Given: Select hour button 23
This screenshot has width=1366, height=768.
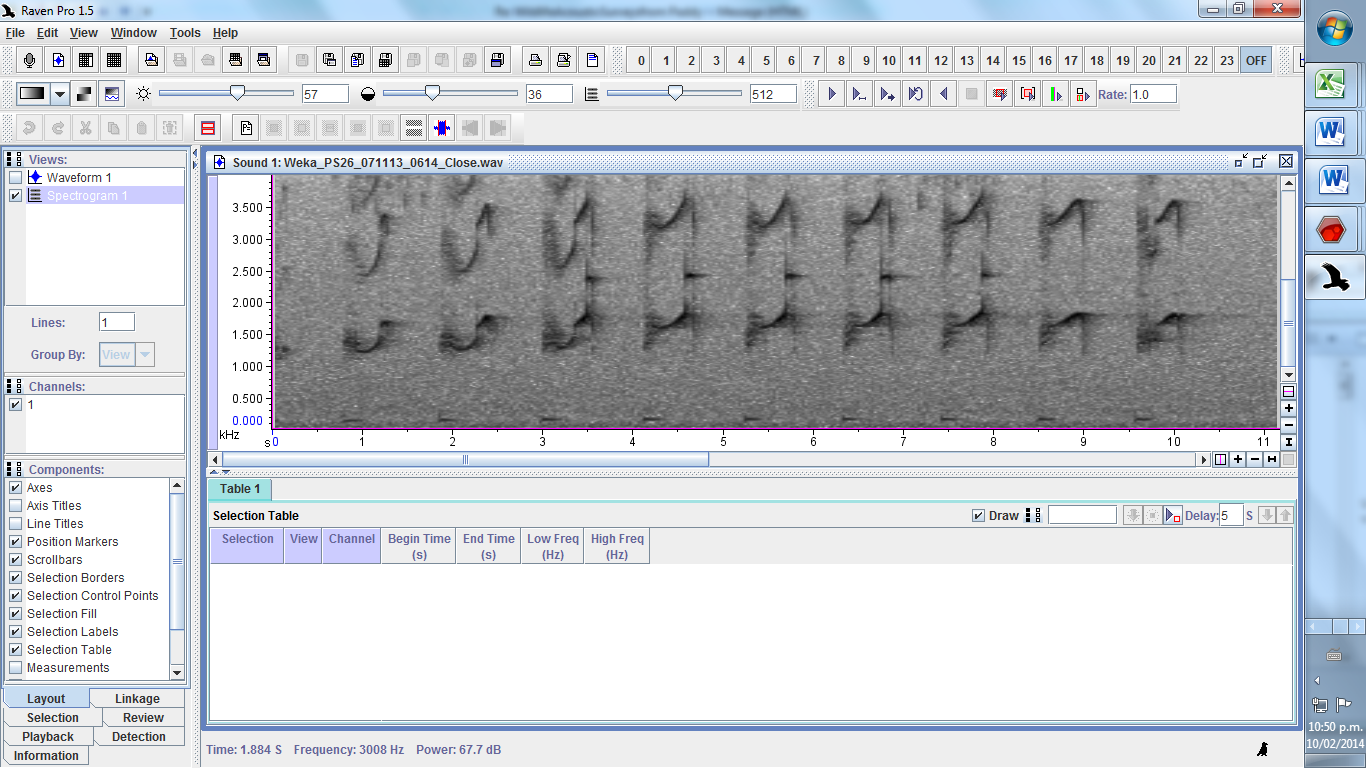Looking at the screenshot, I should click(1227, 60).
